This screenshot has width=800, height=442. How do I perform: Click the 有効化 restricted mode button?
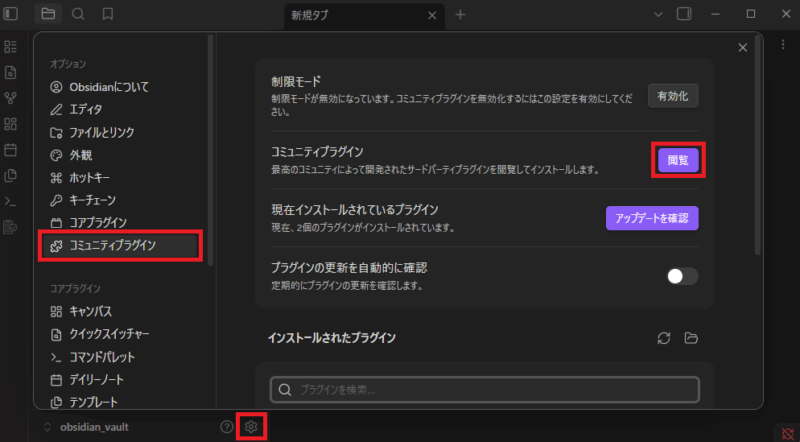[x=672, y=96]
